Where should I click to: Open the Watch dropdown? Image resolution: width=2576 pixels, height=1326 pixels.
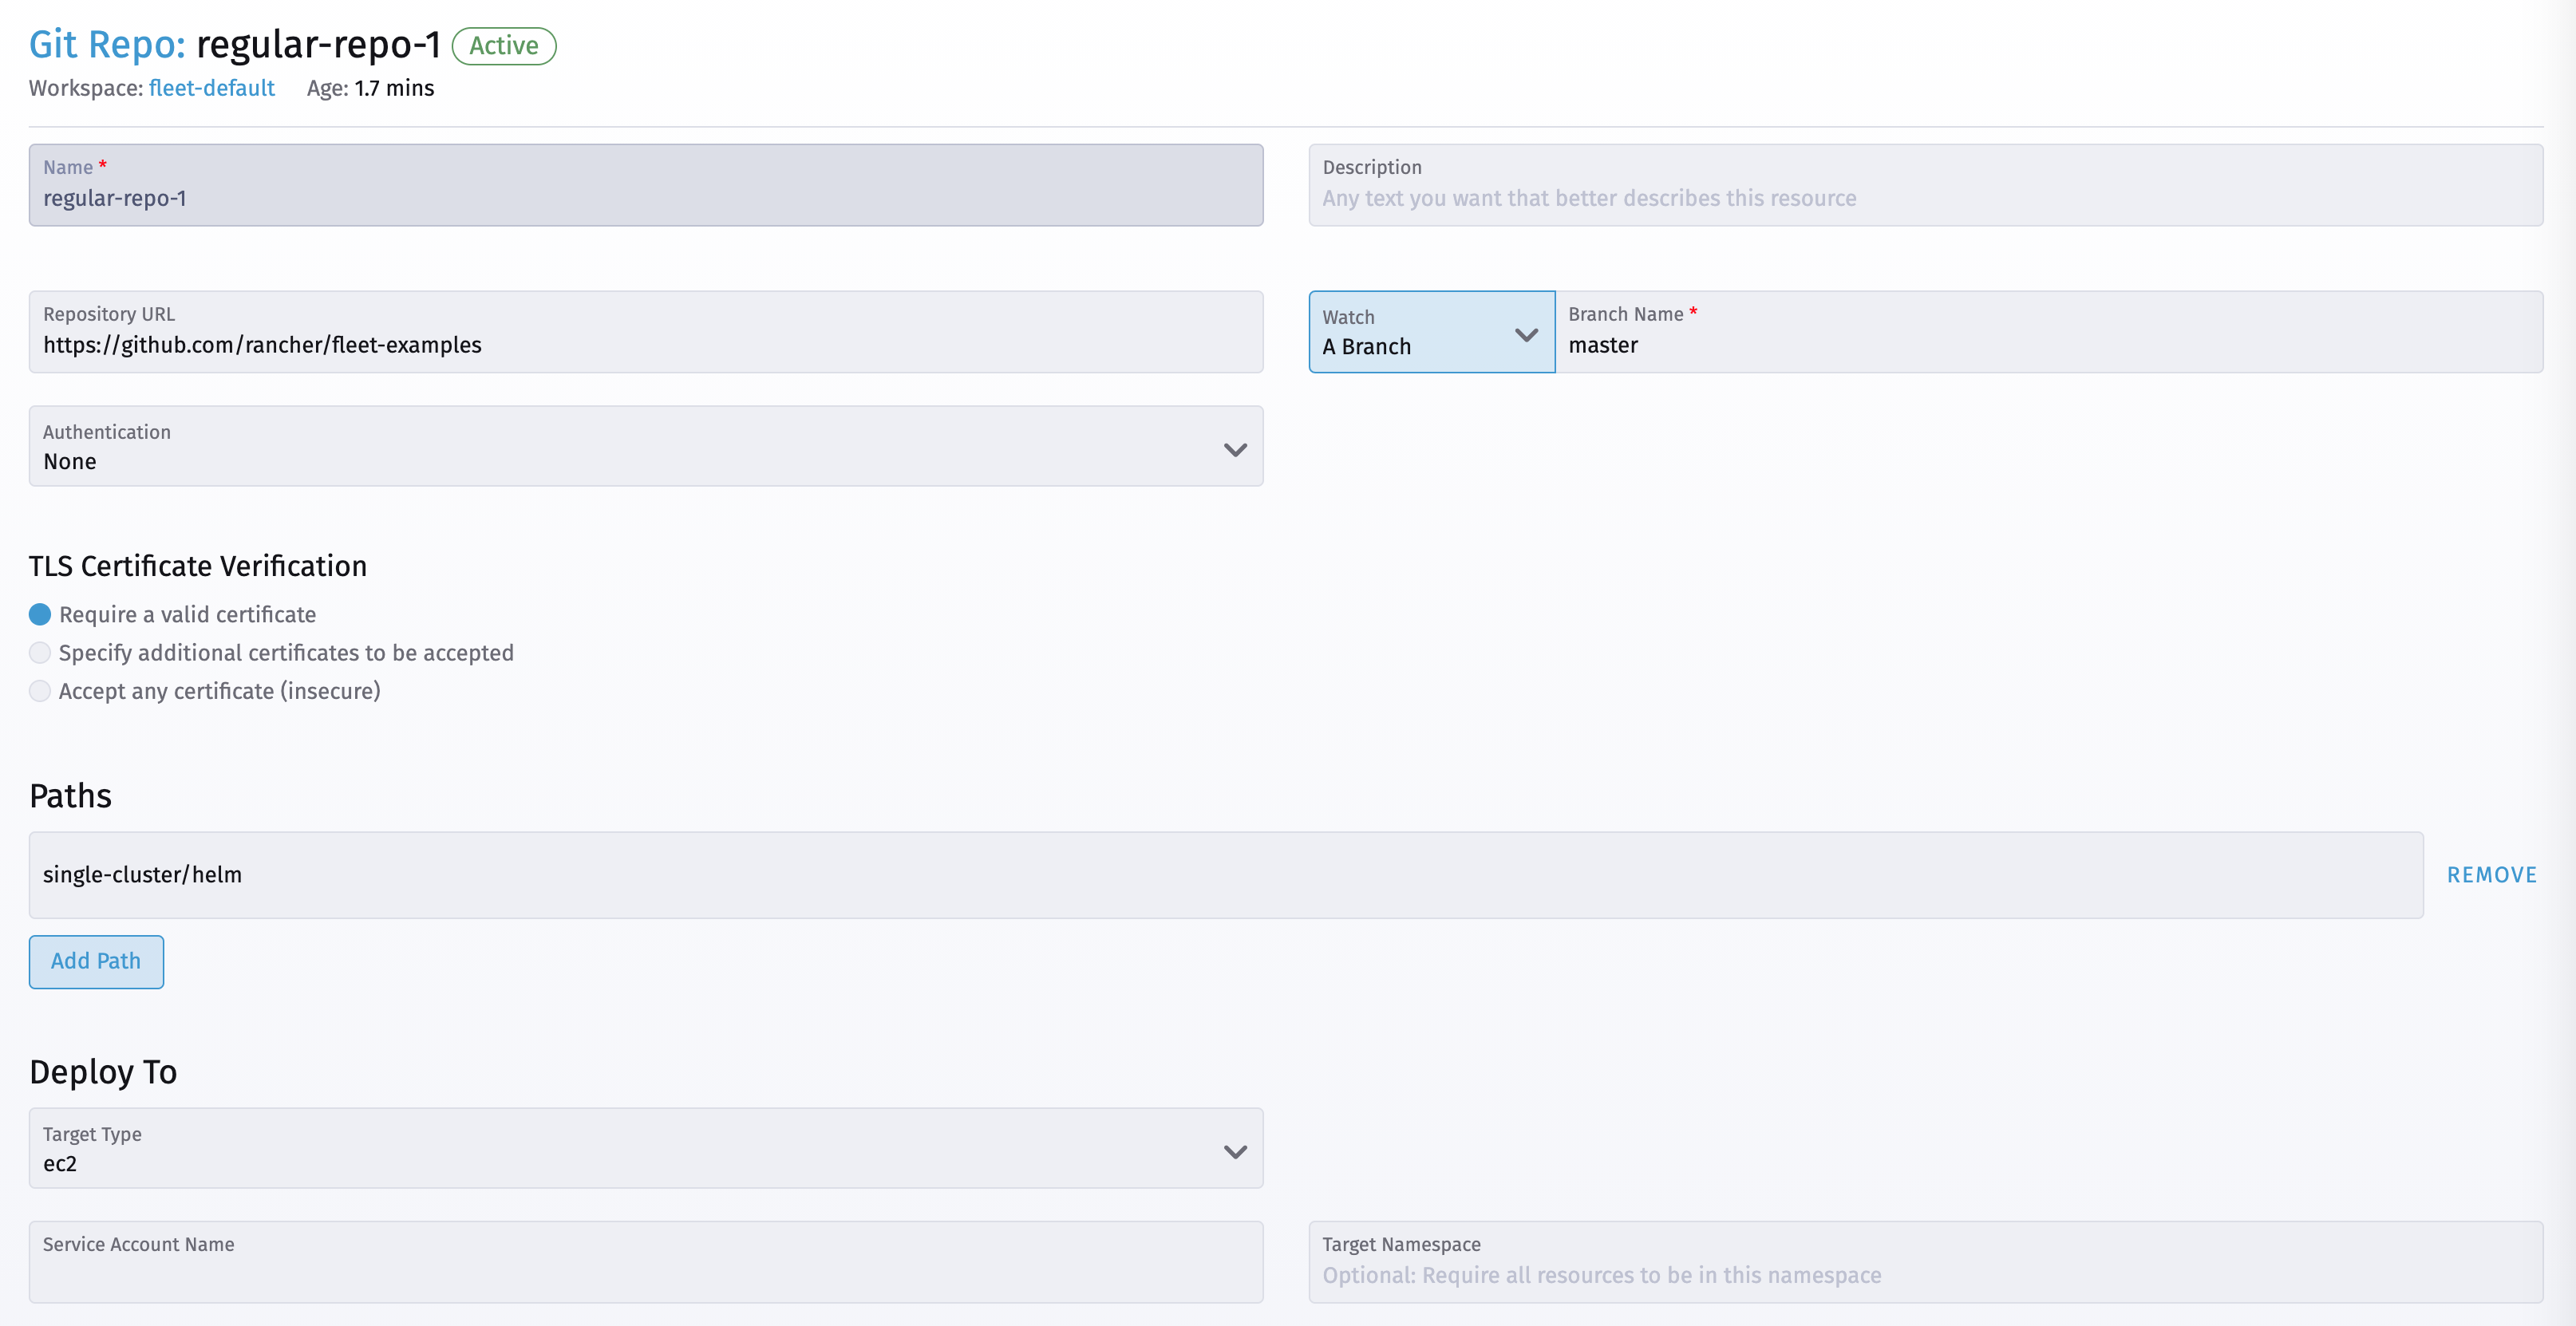pos(1430,332)
